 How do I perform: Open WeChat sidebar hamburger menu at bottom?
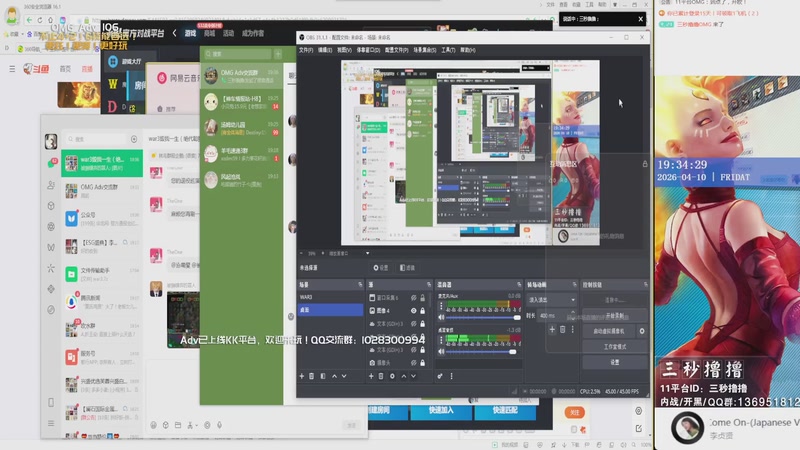point(51,423)
